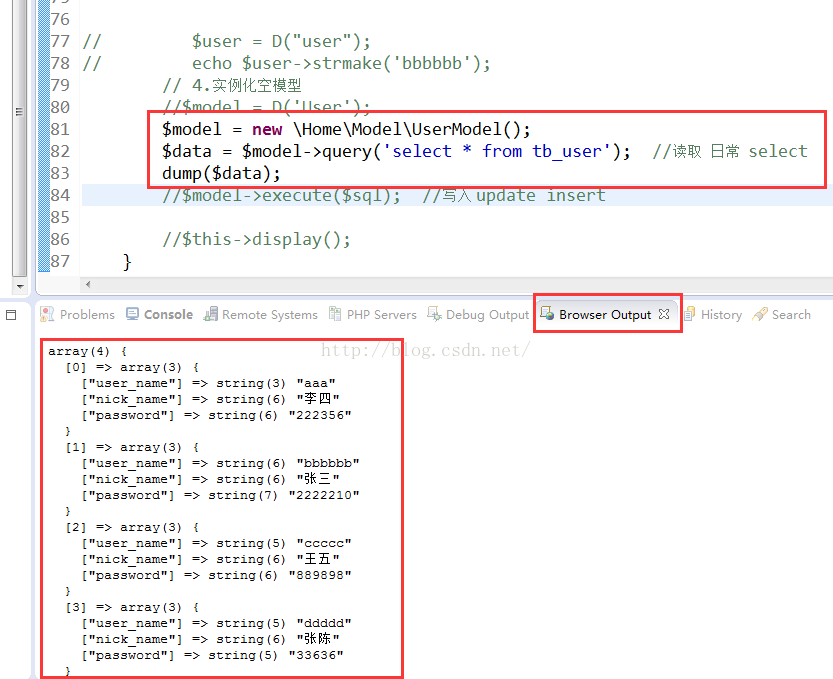Click the 'array(4) {' output line

coord(88,351)
